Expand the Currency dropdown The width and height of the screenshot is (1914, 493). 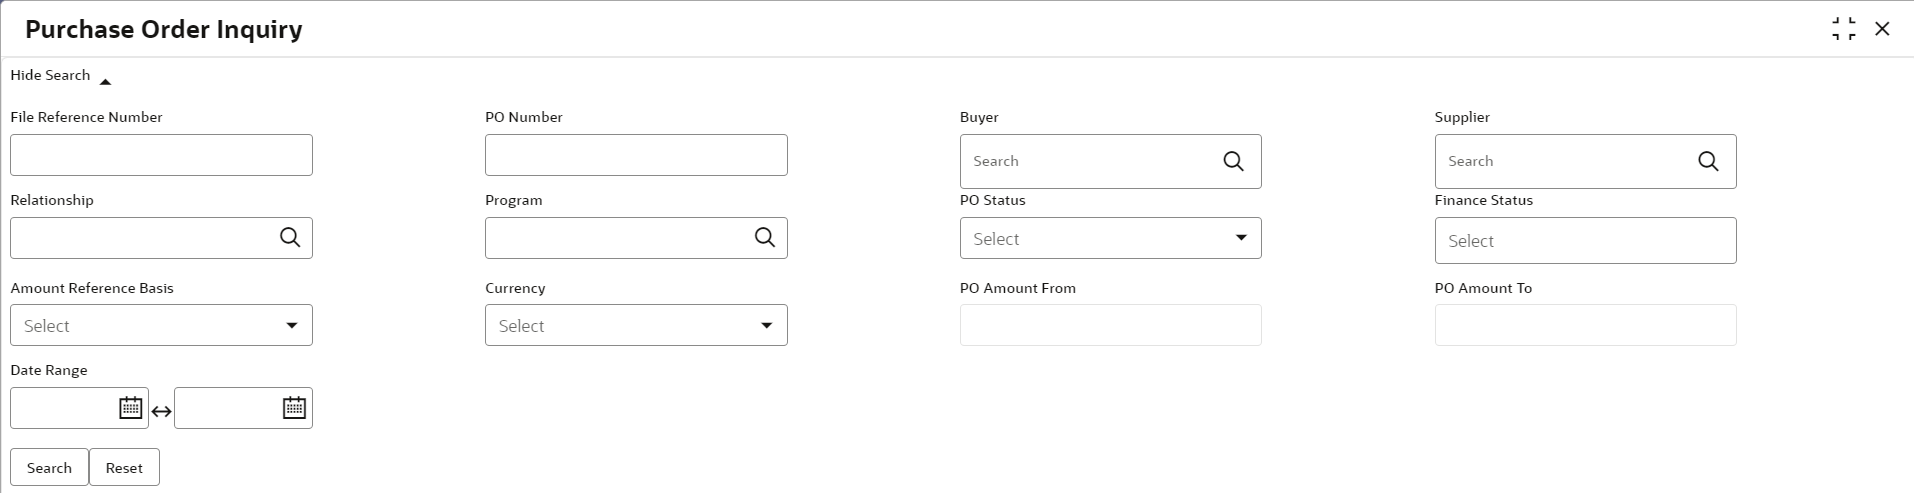click(x=636, y=325)
